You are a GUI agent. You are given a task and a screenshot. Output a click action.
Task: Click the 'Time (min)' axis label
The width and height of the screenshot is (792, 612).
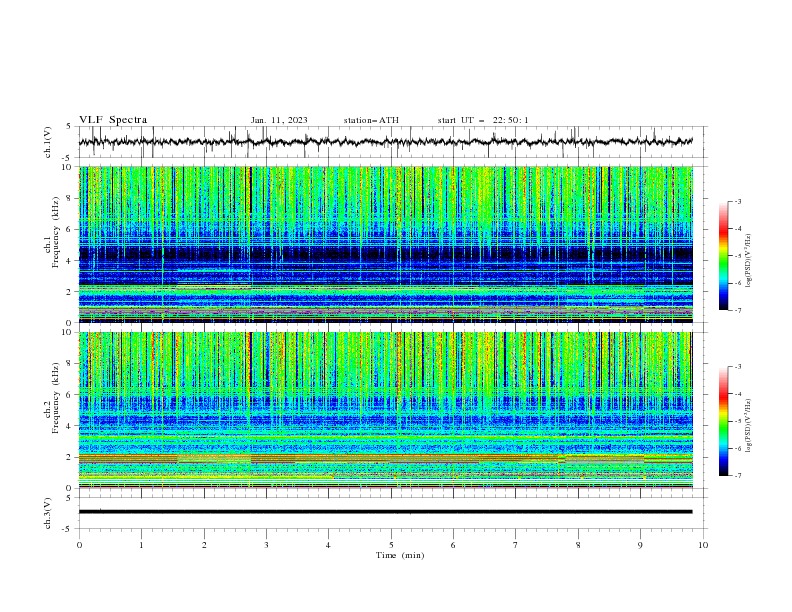[400, 555]
